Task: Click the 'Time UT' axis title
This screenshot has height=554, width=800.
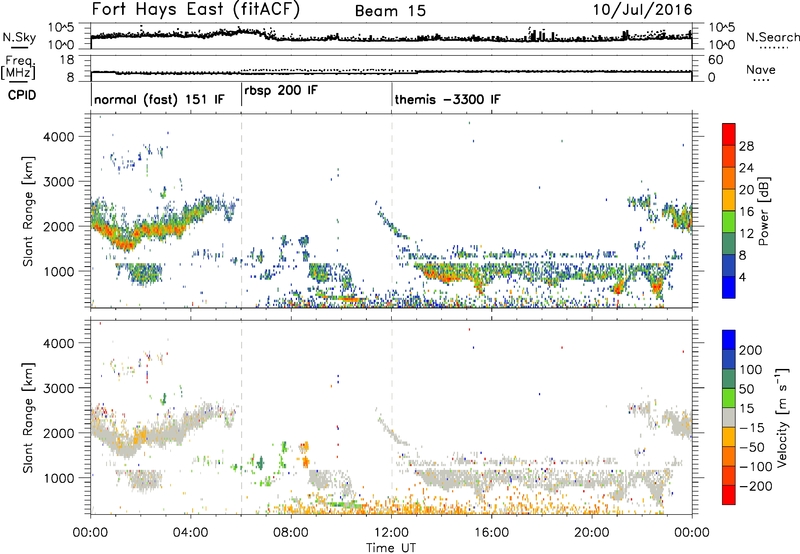Action: (x=391, y=548)
